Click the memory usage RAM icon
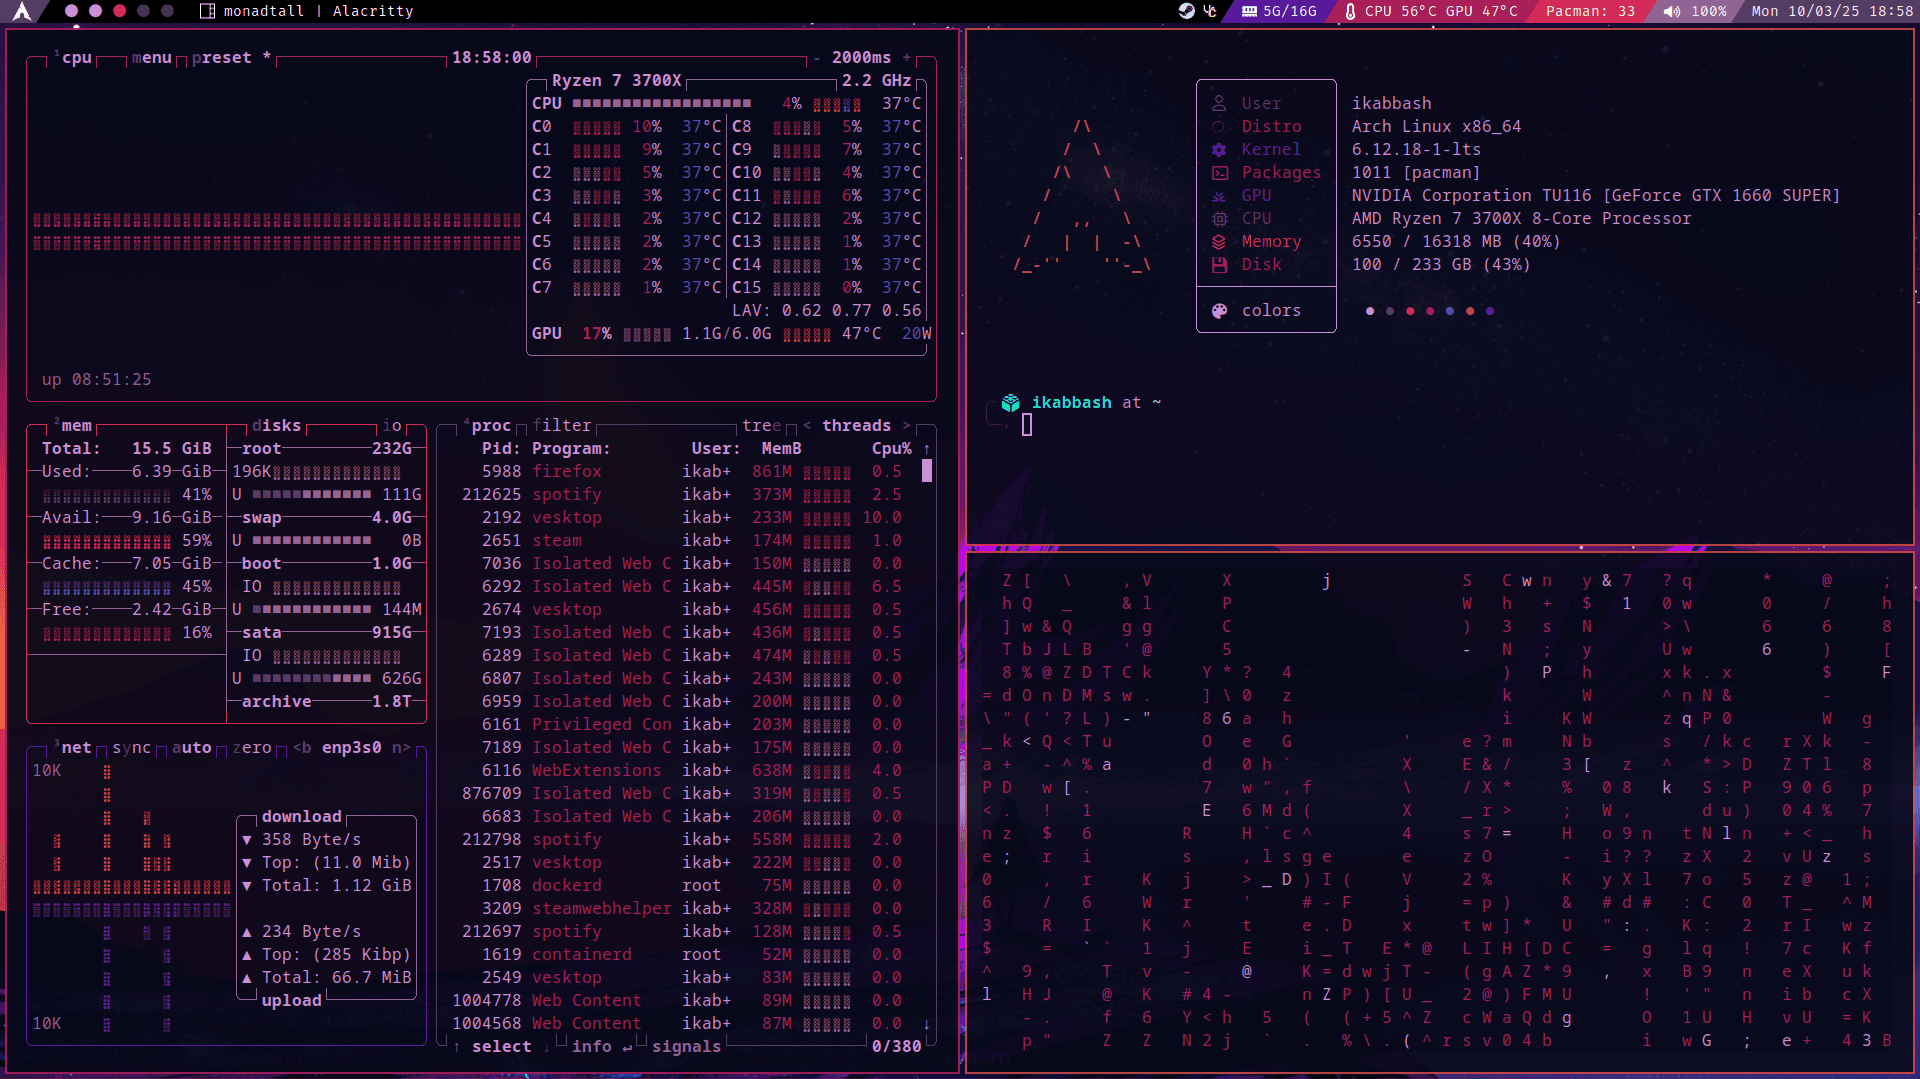 (1249, 11)
